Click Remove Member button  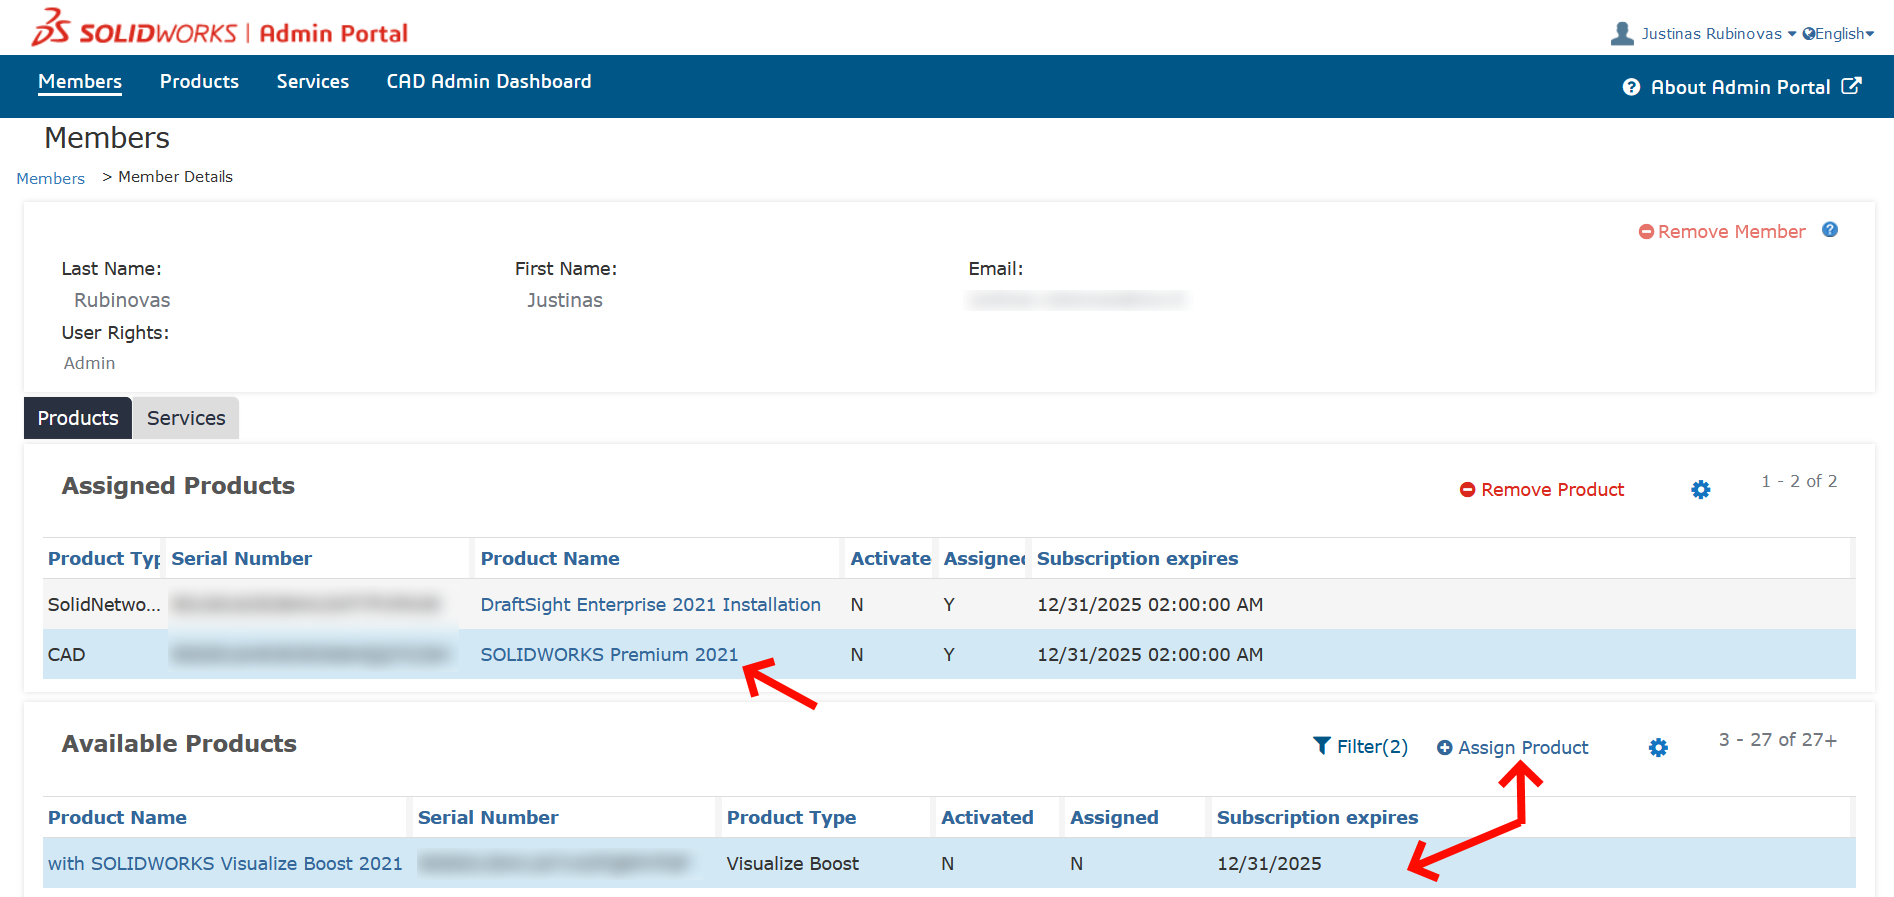pyautogui.click(x=1731, y=232)
